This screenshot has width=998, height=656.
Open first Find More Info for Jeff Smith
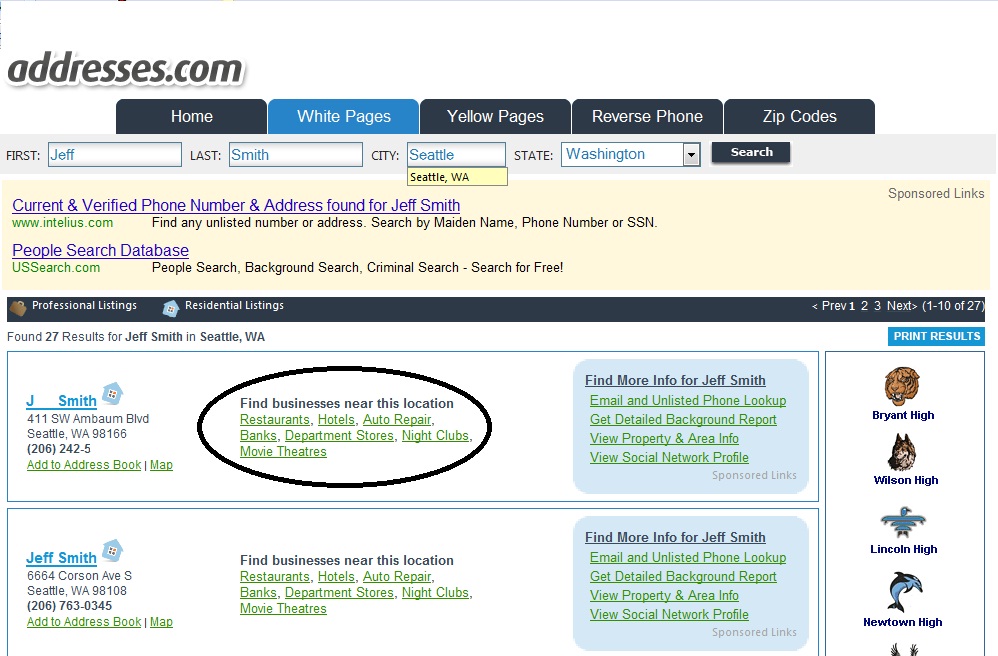coord(675,380)
